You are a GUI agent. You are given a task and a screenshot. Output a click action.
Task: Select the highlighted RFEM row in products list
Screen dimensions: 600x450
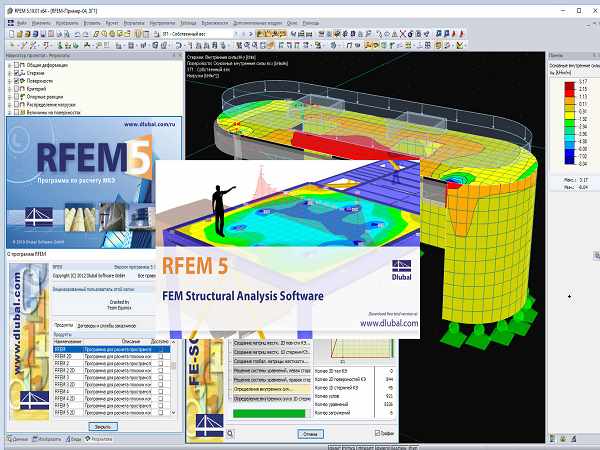point(112,349)
